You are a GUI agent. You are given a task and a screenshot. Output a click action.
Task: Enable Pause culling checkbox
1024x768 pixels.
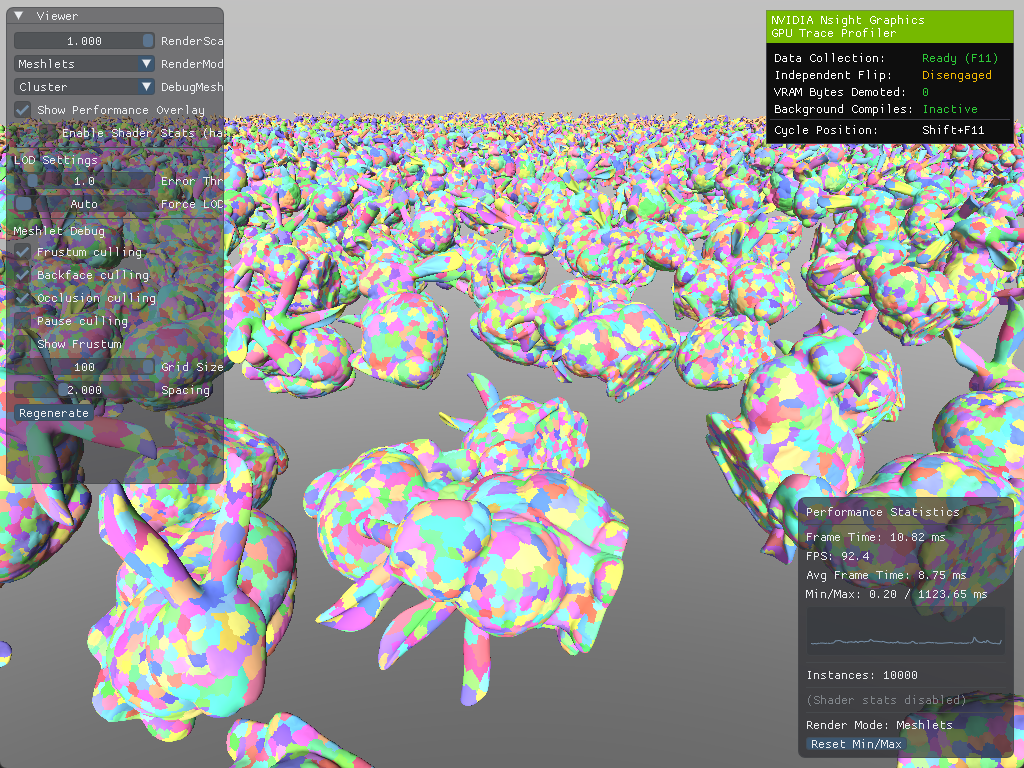22,321
